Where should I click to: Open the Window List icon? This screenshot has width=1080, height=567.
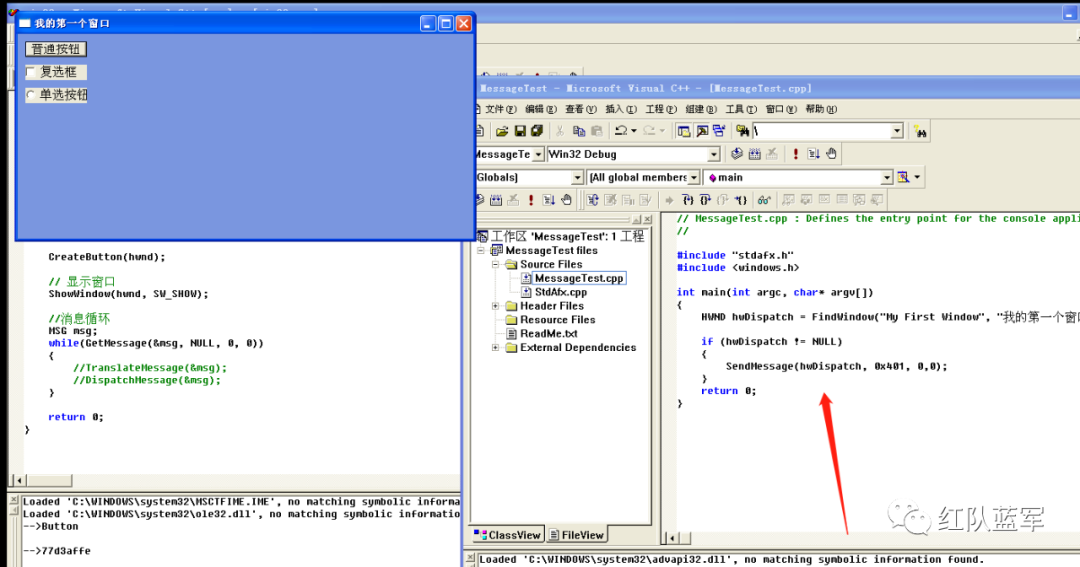[x=719, y=131]
